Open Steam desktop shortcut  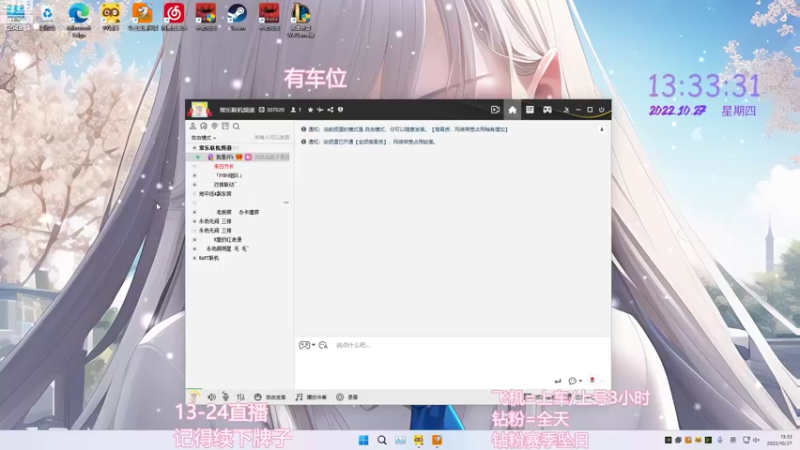[237, 17]
